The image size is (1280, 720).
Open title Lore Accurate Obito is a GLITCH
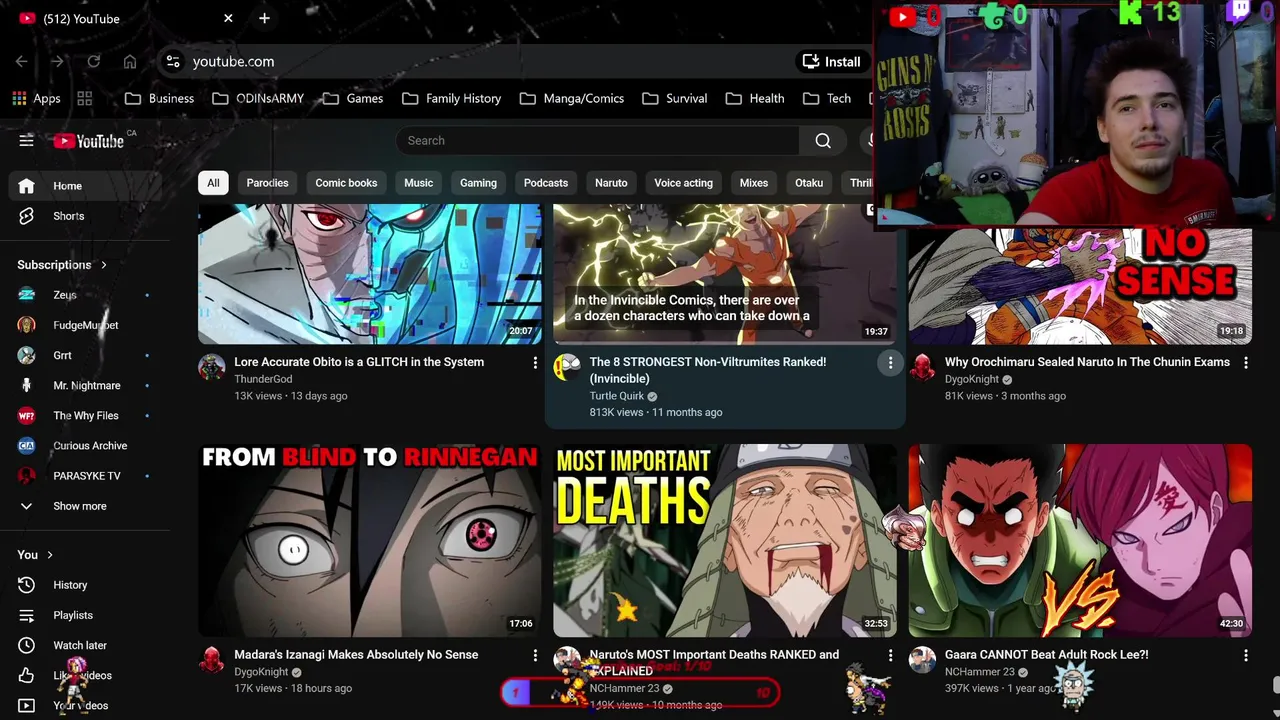pyautogui.click(x=359, y=362)
